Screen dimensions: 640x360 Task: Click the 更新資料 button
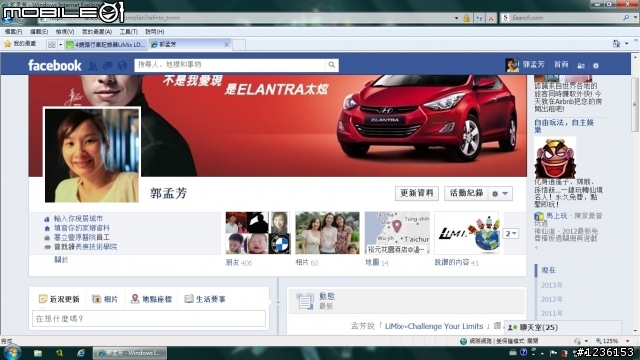click(417, 193)
